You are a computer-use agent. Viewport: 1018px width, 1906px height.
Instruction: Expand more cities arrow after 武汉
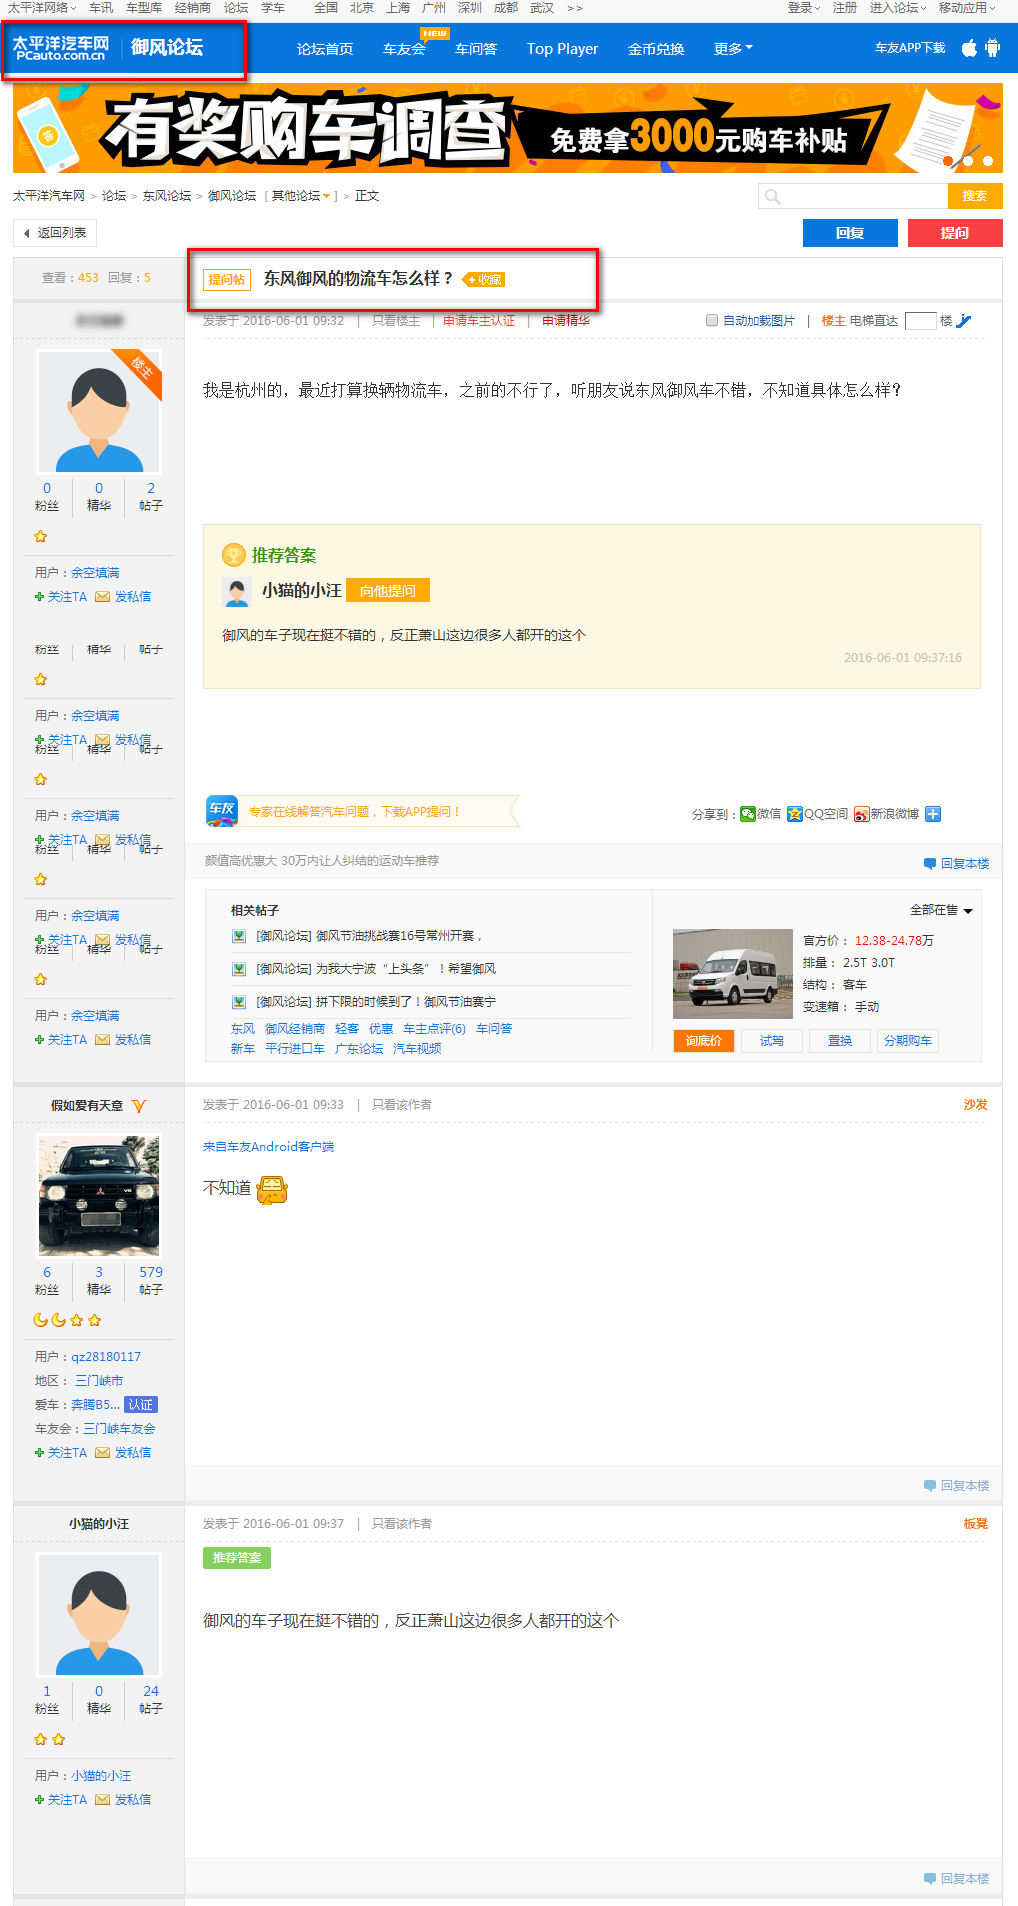pos(574,8)
